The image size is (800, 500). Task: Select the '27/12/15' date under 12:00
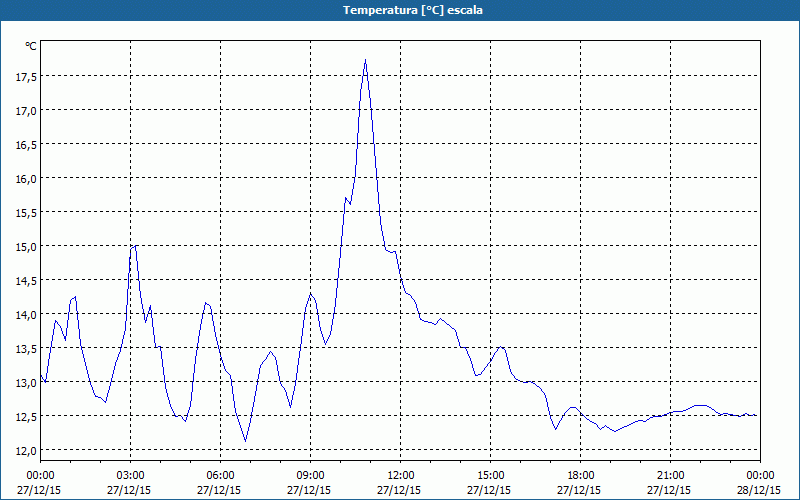[399, 490]
